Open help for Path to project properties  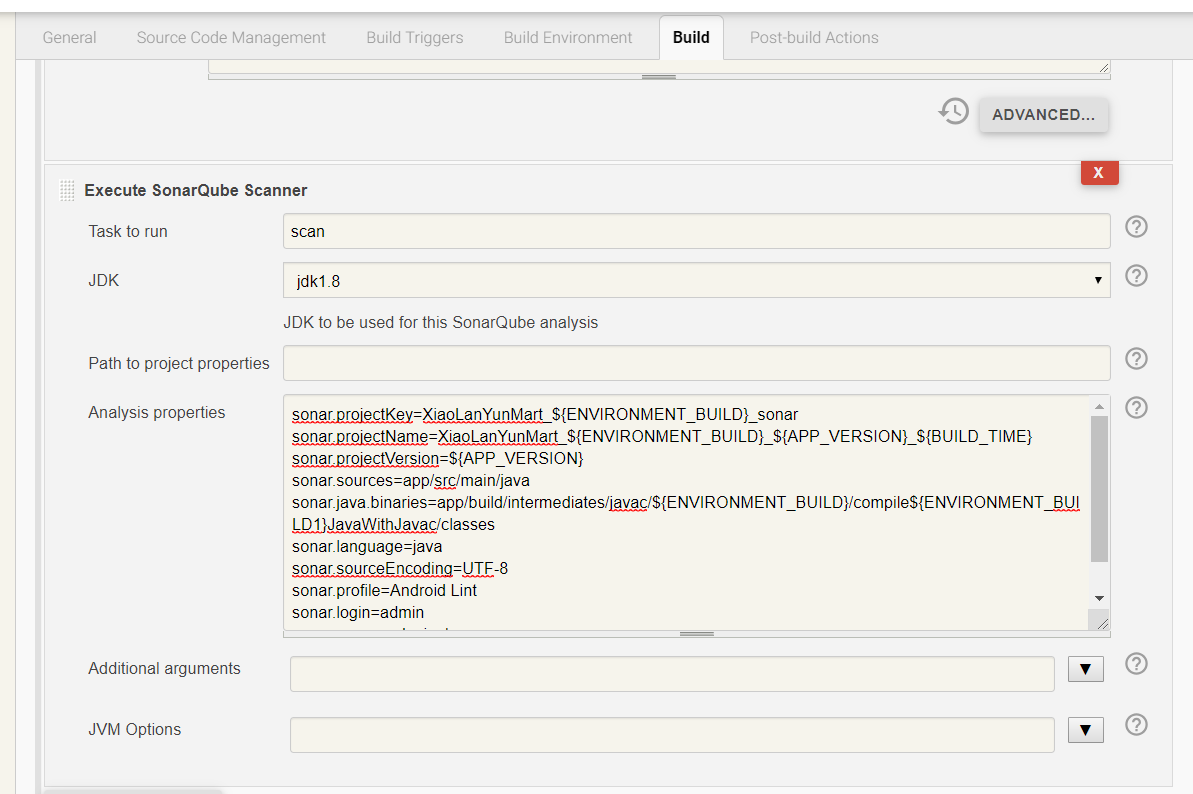1136,358
